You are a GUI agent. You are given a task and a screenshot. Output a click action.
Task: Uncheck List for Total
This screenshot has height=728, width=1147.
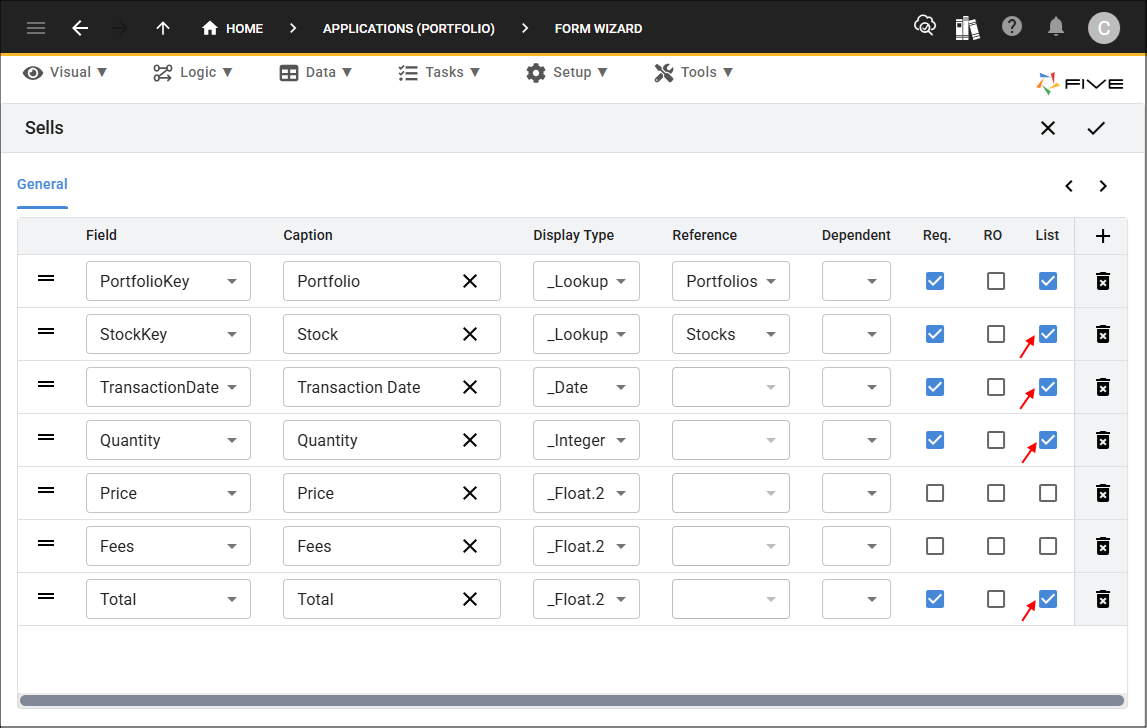1048,599
